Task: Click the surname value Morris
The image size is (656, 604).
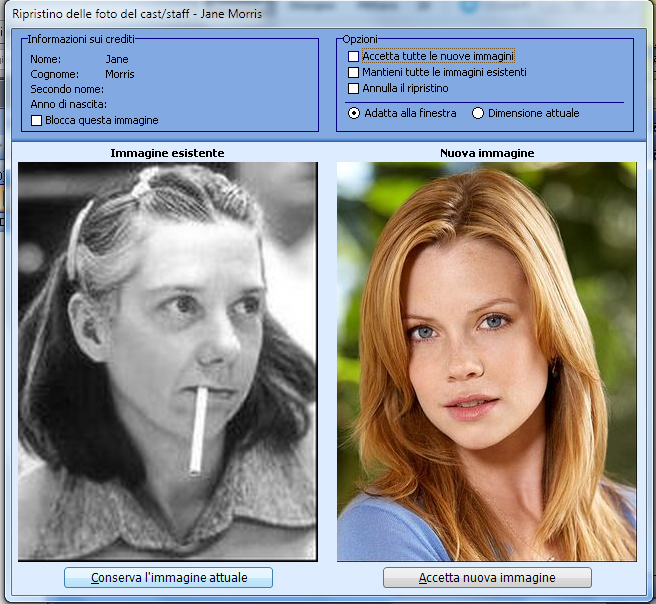Action: (120, 74)
